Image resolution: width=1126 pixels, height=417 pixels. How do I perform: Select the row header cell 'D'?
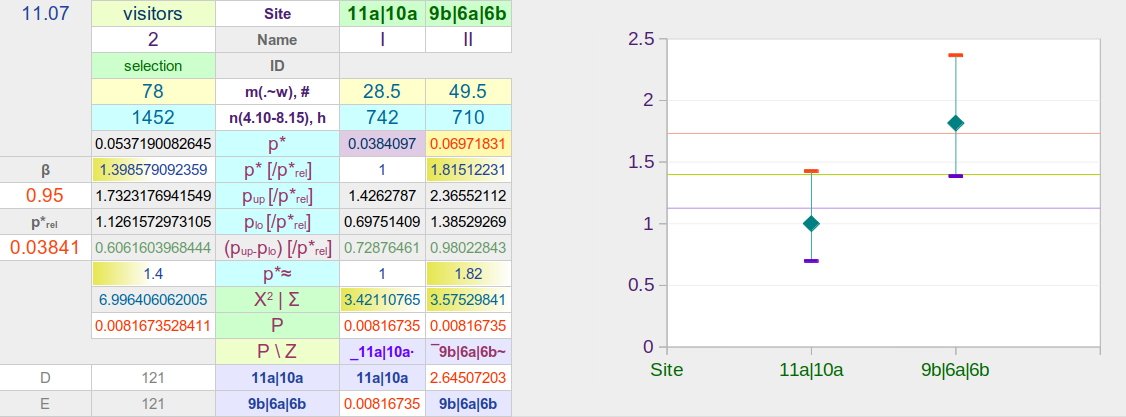[45, 377]
